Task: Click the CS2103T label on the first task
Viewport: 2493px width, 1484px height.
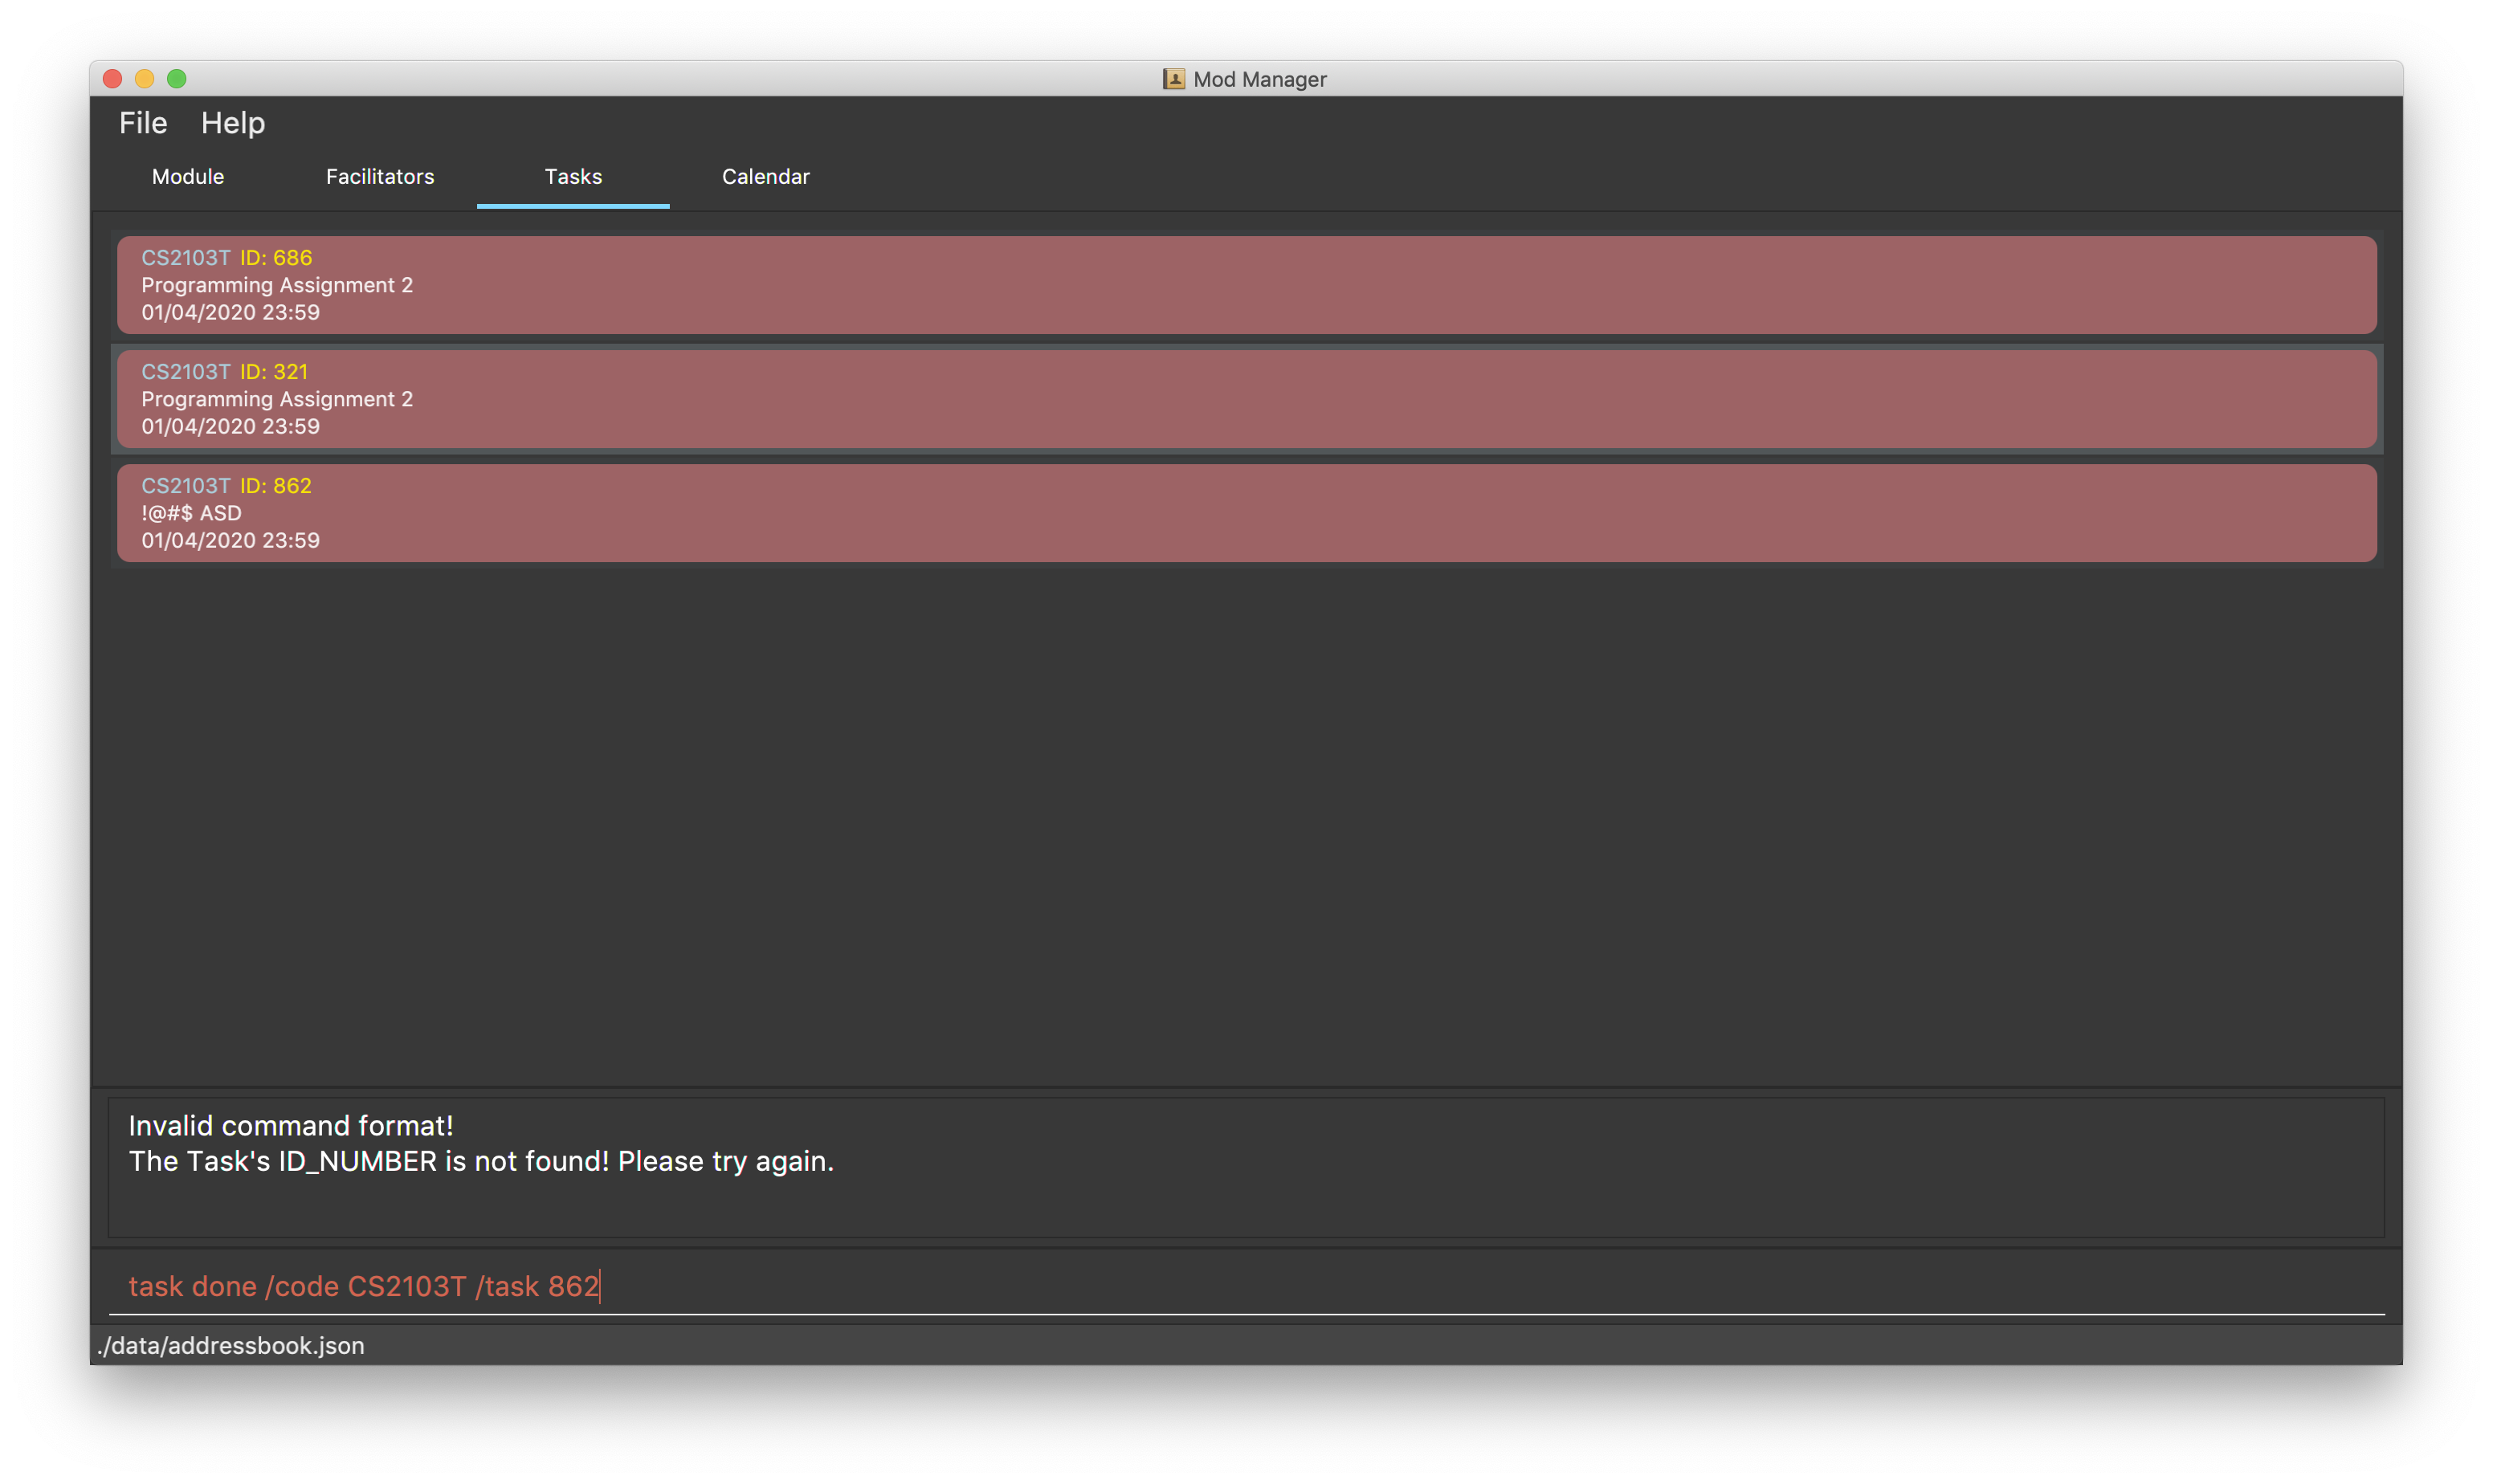Action: 185,258
